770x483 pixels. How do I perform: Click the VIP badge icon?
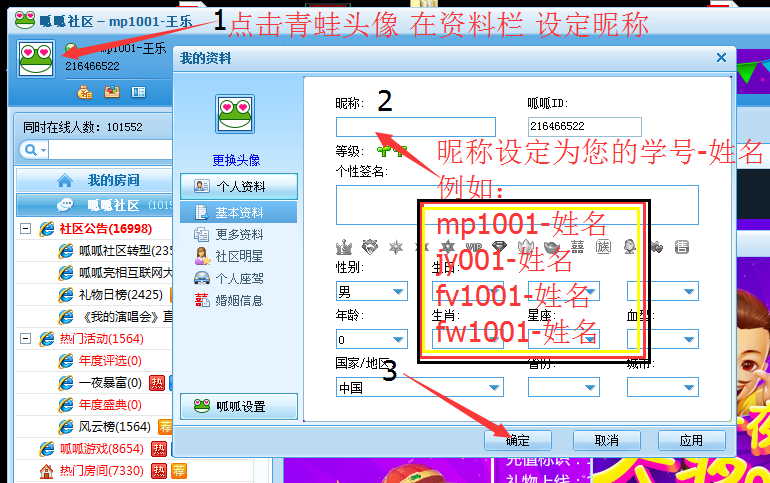(x=473, y=246)
